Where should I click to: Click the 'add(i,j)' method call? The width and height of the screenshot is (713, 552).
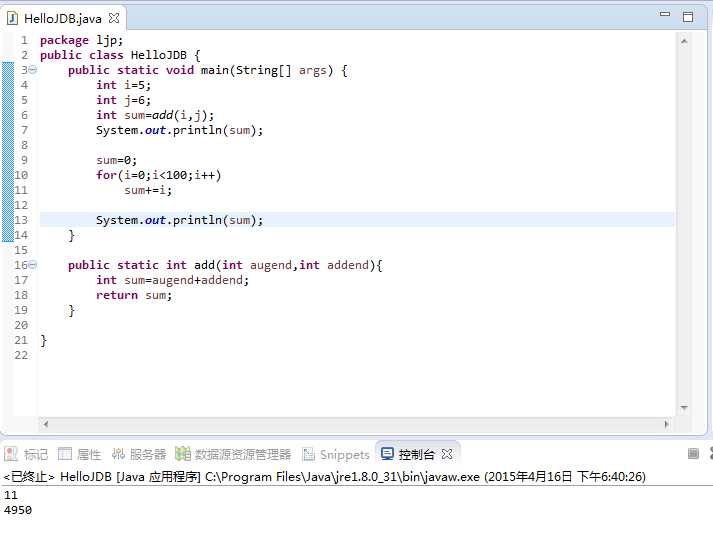pyautogui.click(x=180, y=115)
